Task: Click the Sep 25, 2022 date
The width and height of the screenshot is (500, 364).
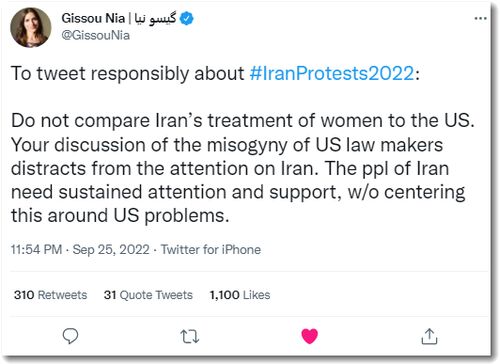Action: pos(111,250)
